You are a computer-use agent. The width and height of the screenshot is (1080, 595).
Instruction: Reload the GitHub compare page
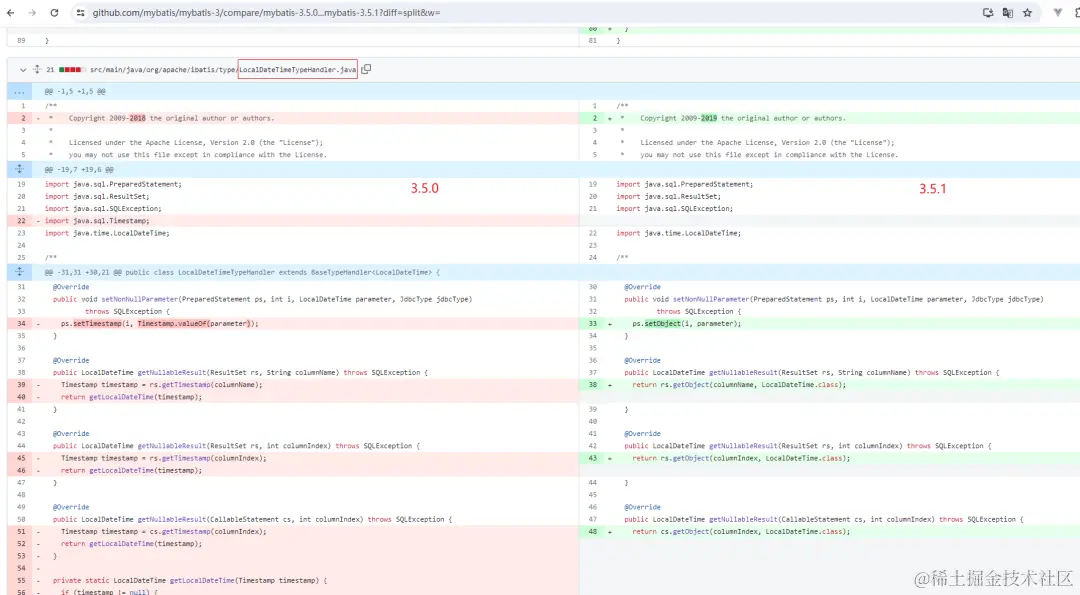54,12
